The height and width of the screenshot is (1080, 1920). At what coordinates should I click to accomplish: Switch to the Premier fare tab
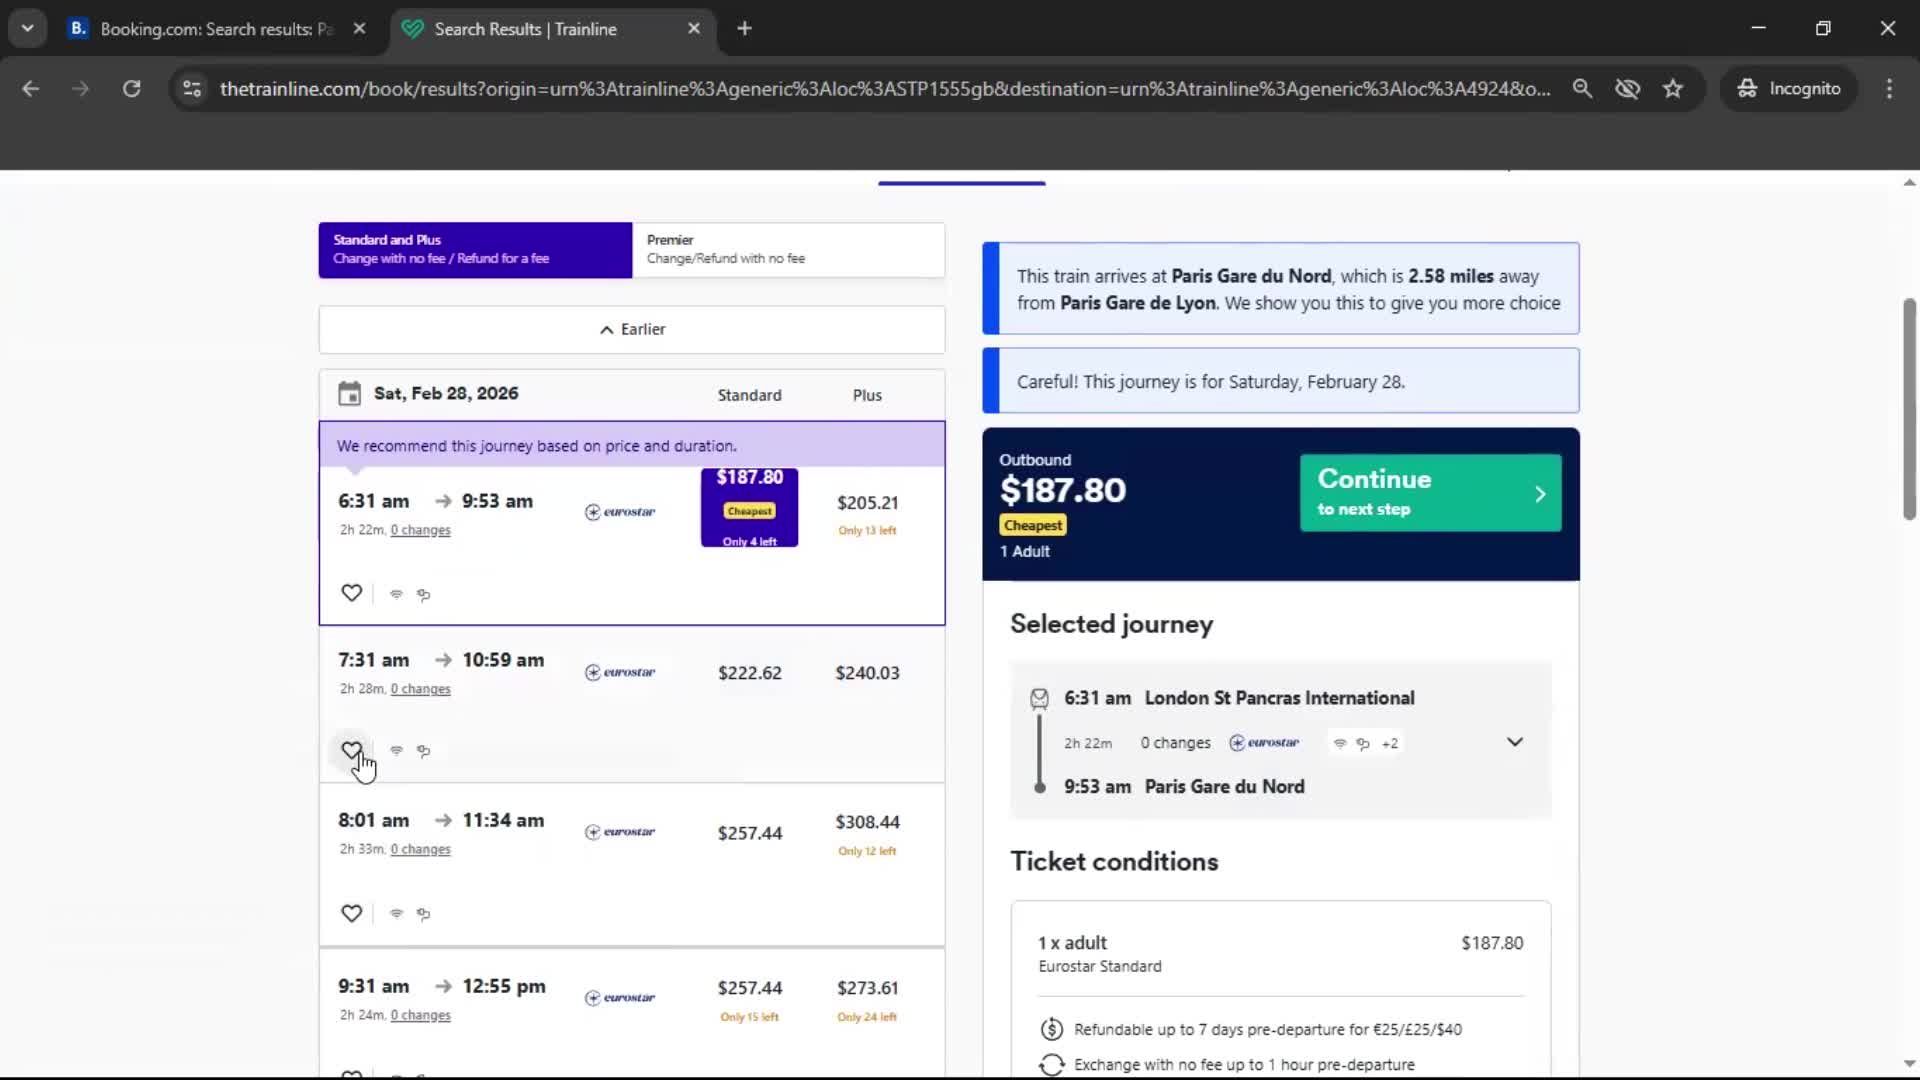(788, 249)
